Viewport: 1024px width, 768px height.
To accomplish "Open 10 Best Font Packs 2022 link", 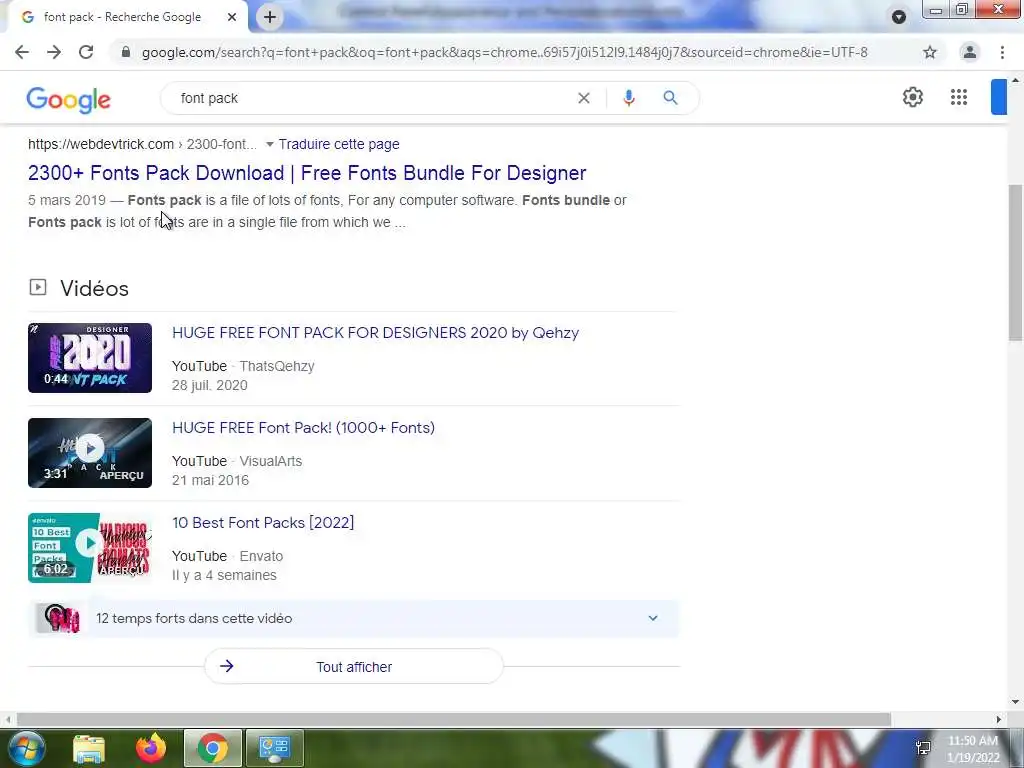I will (263, 522).
